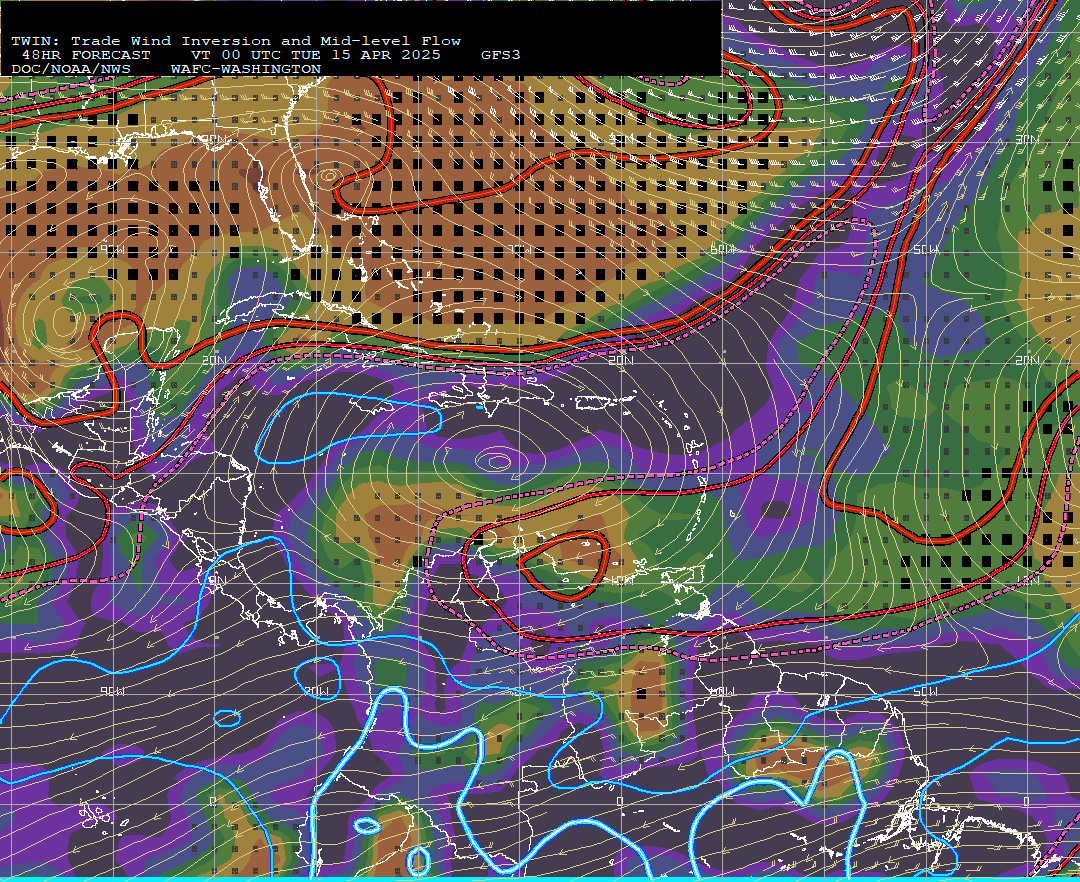The width and height of the screenshot is (1080, 882).
Task: Select the '48HR FORECAST' header text
Action: (86, 55)
